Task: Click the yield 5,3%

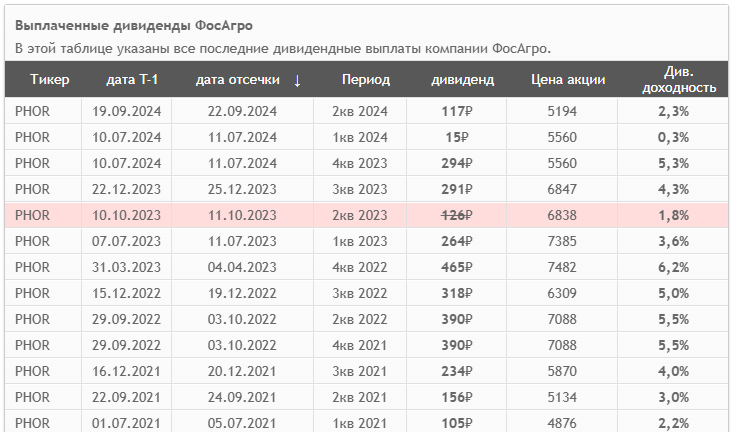Action: (674, 164)
